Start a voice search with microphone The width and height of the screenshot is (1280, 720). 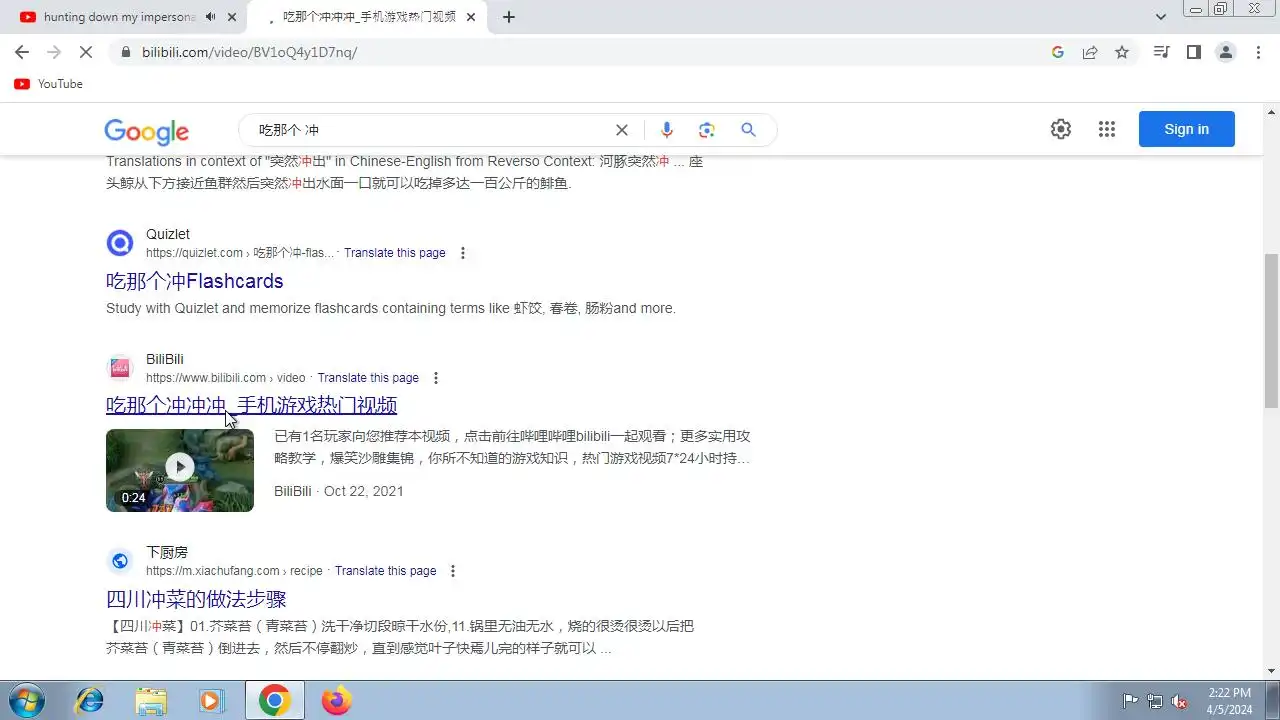tap(667, 130)
